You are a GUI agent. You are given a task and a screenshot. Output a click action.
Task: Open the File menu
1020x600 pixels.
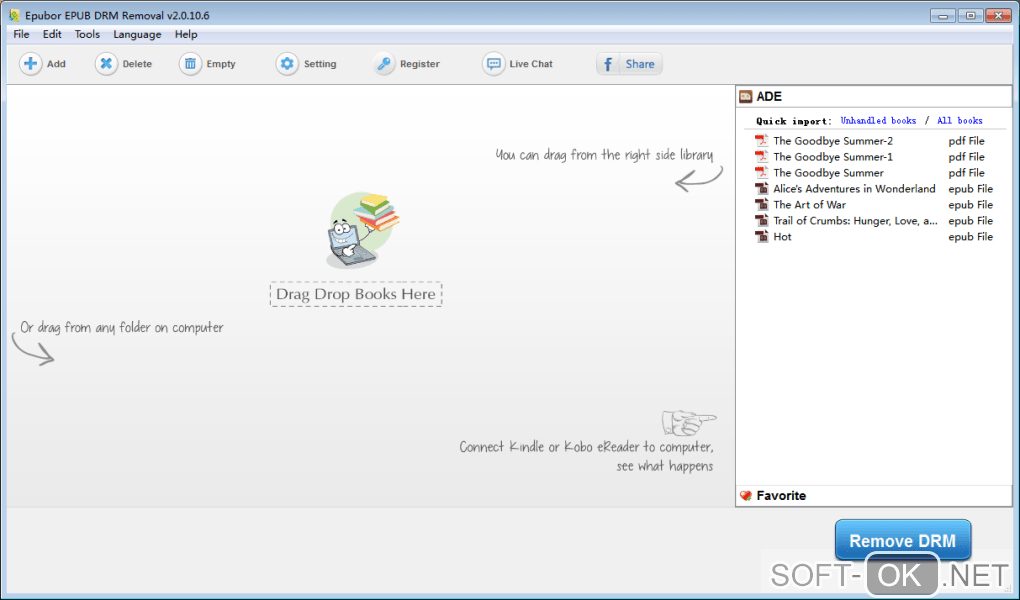(x=21, y=34)
